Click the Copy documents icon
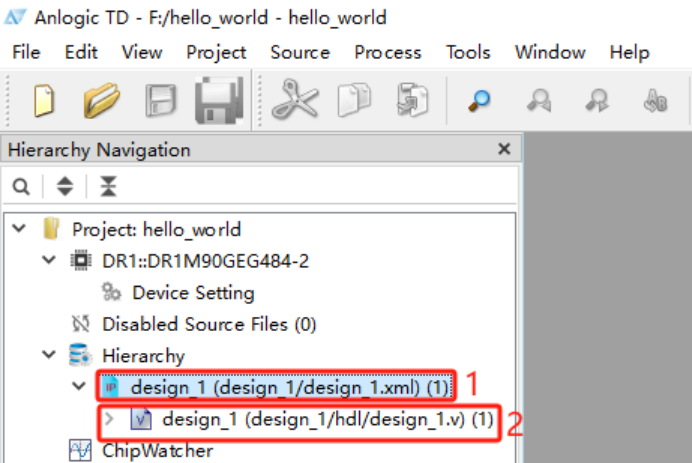Image resolution: width=692 pixels, height=463 pixels. 354,100
